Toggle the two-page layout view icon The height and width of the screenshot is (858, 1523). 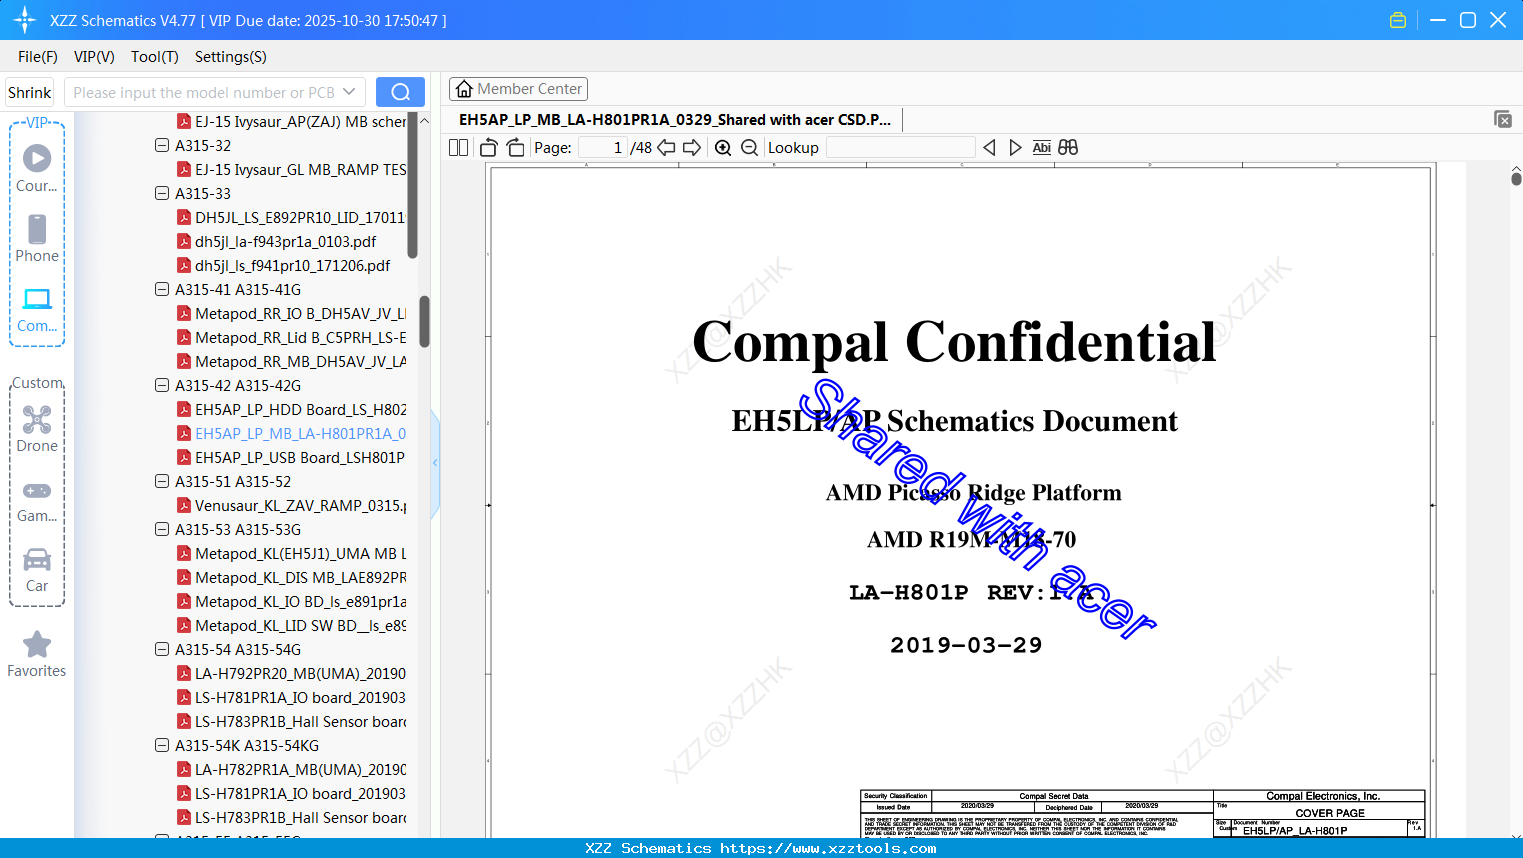[x=459, y=148]
